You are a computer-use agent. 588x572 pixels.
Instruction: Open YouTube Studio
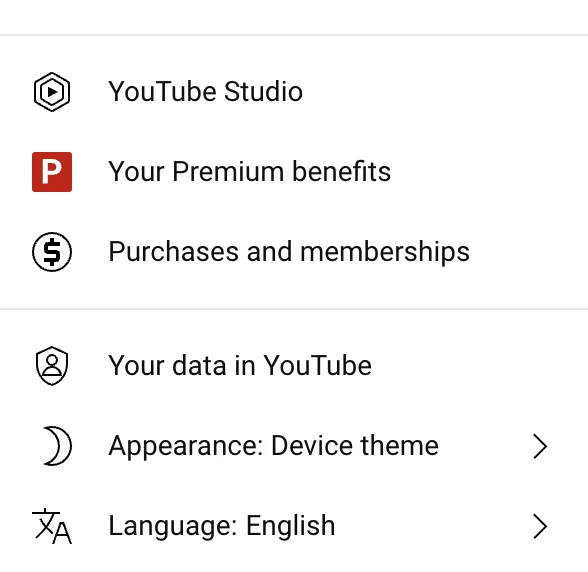[x=294, y=92]
